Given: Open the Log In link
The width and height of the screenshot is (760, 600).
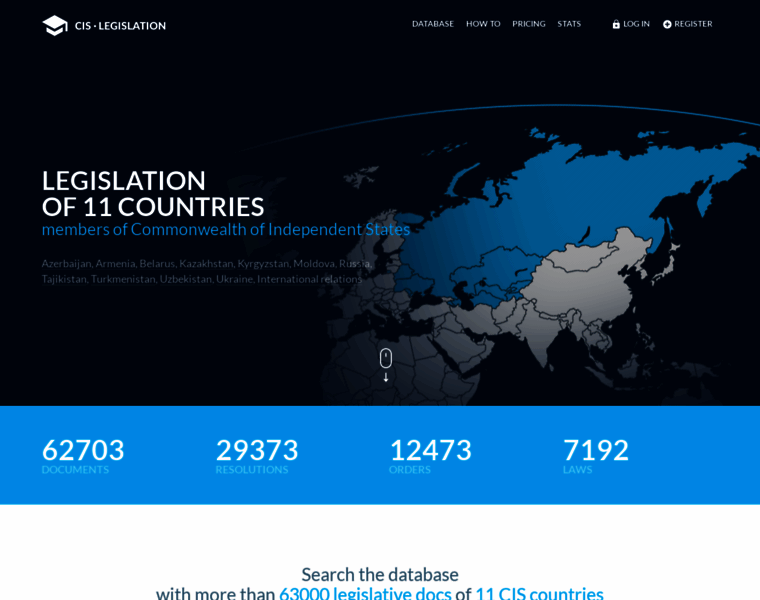Looking at the screenshot, I should click(x=636, y=24).
